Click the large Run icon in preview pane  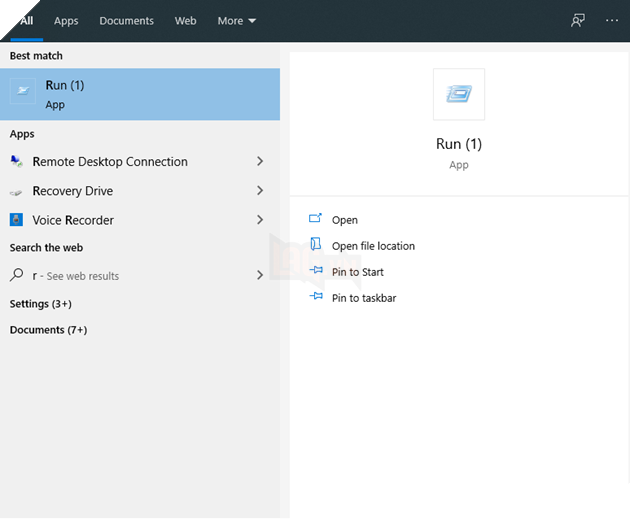[x=459, y=95]
